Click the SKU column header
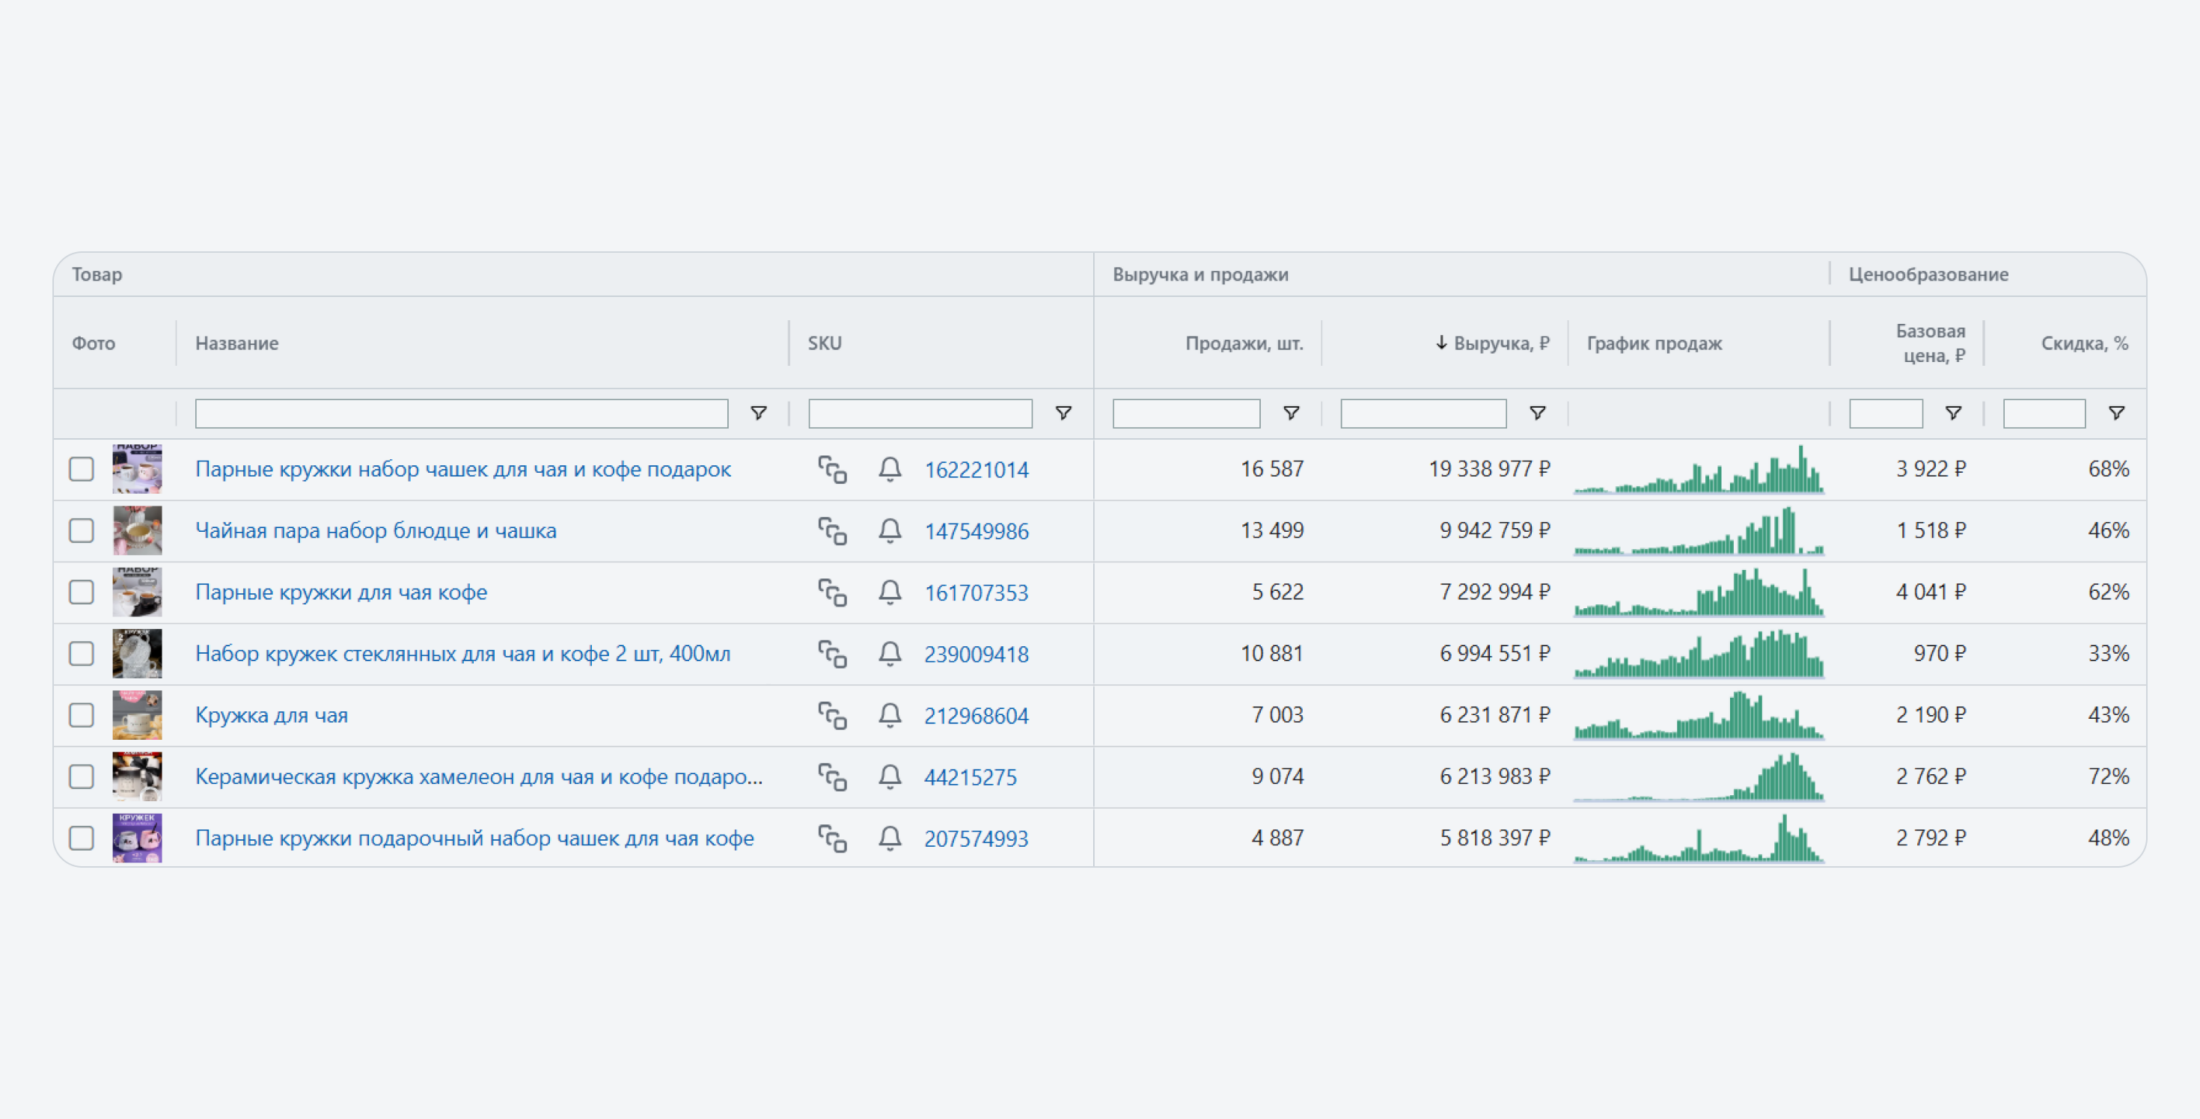The width and height of the screenshot is (2200, 1119). point(825,343)
